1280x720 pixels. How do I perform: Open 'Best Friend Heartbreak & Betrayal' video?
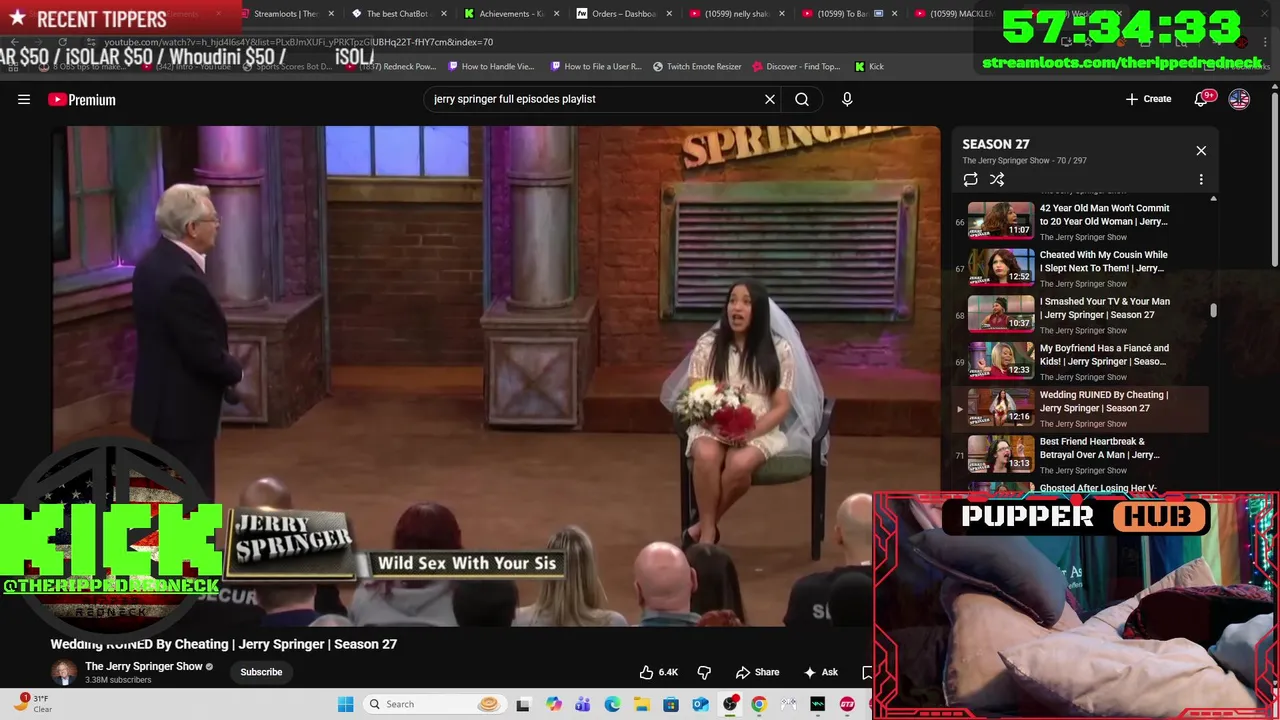pyautogui.click(x=1081, y=455)
